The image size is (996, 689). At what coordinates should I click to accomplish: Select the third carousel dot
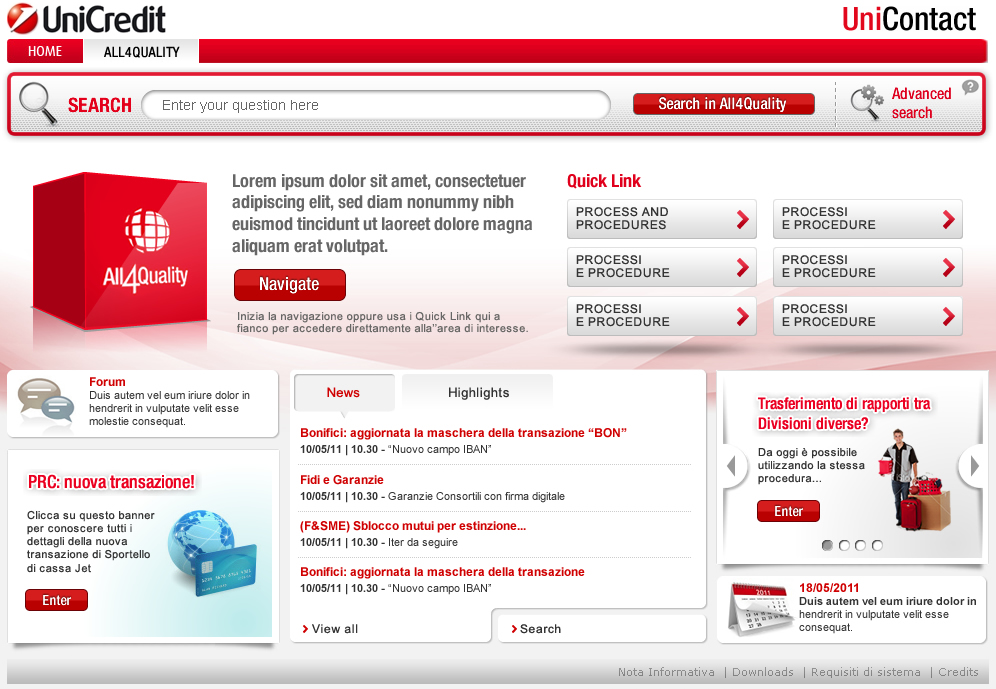coord(860,545)
